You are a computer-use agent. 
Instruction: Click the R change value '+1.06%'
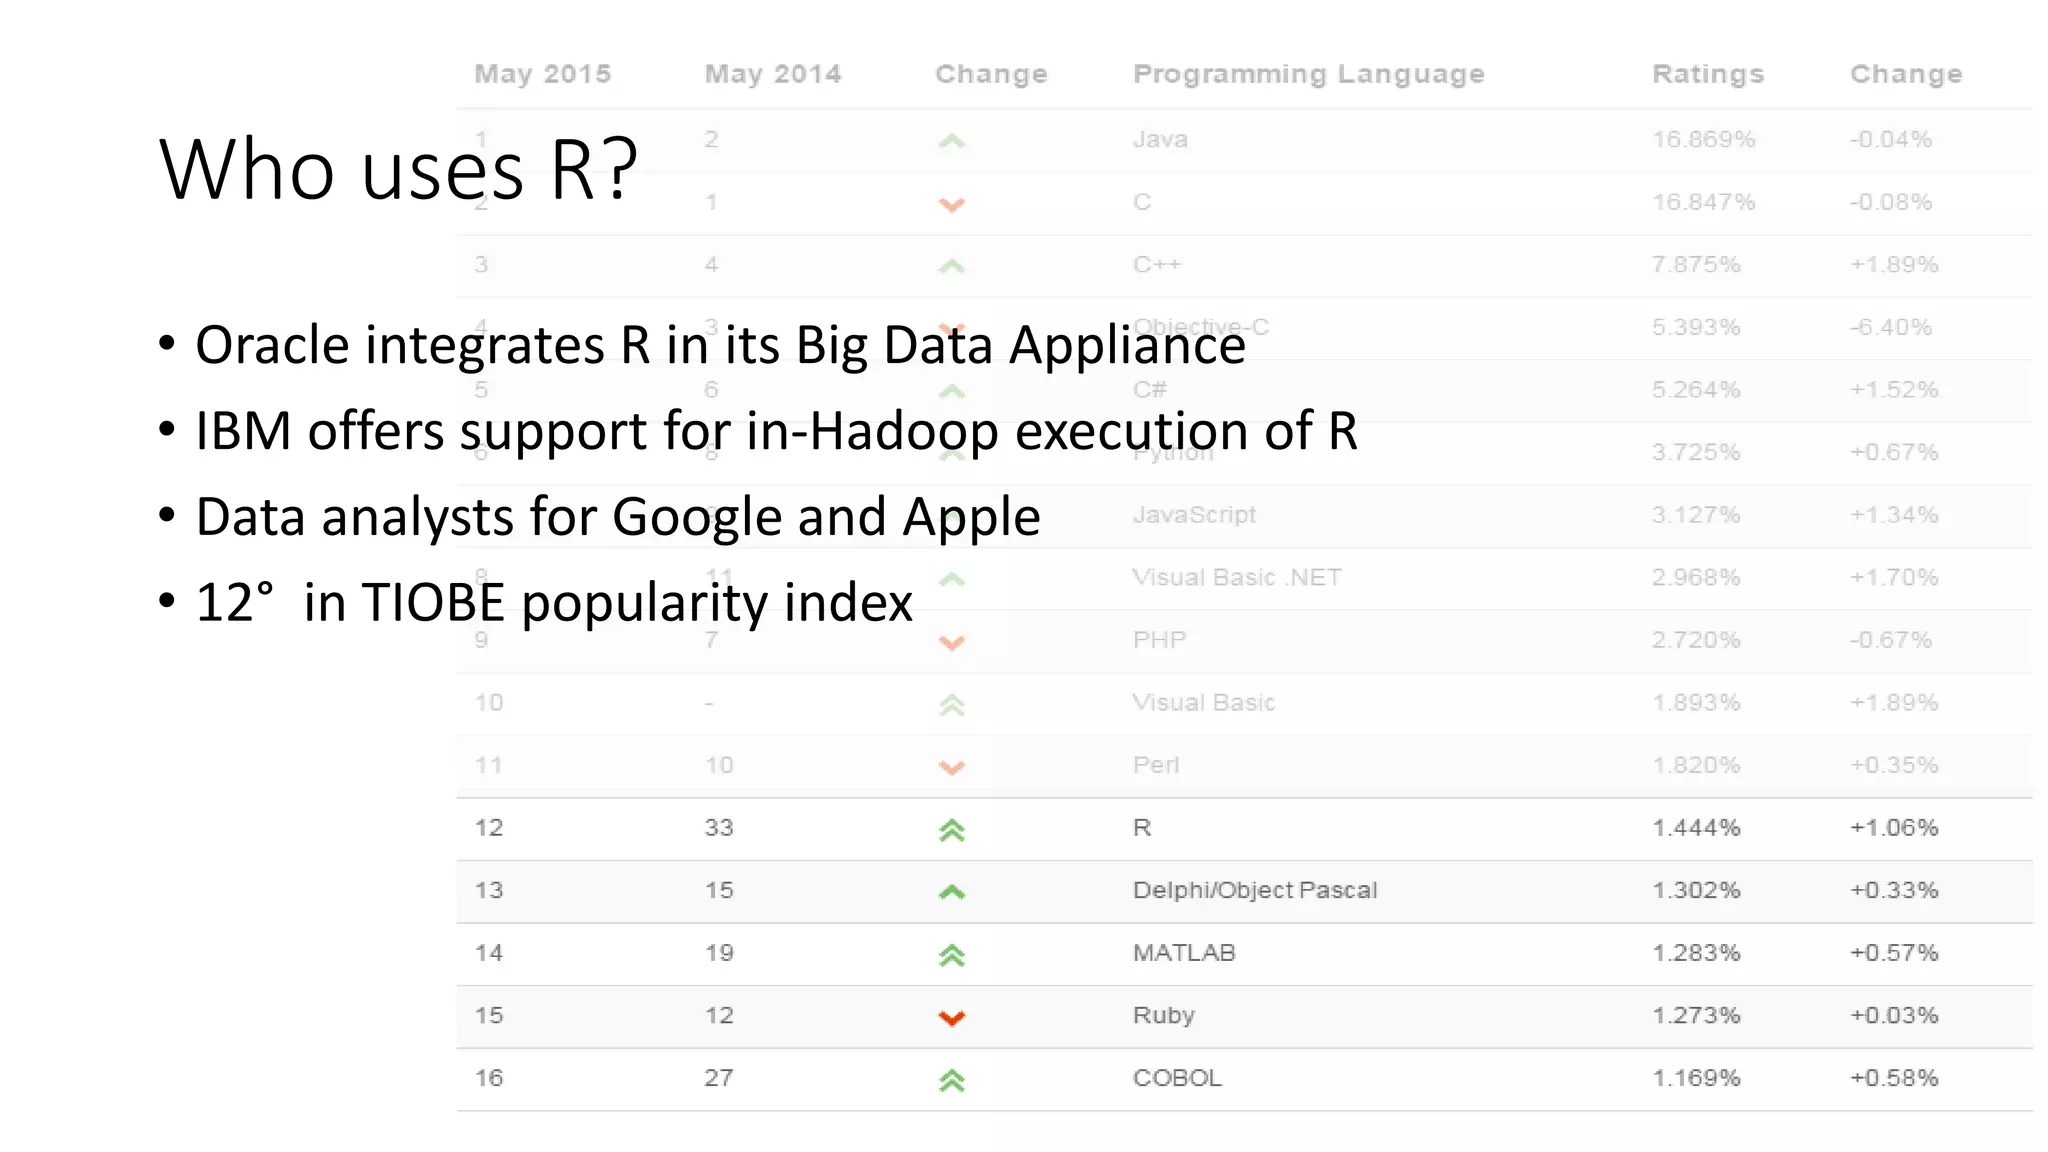coord(1894,828)
